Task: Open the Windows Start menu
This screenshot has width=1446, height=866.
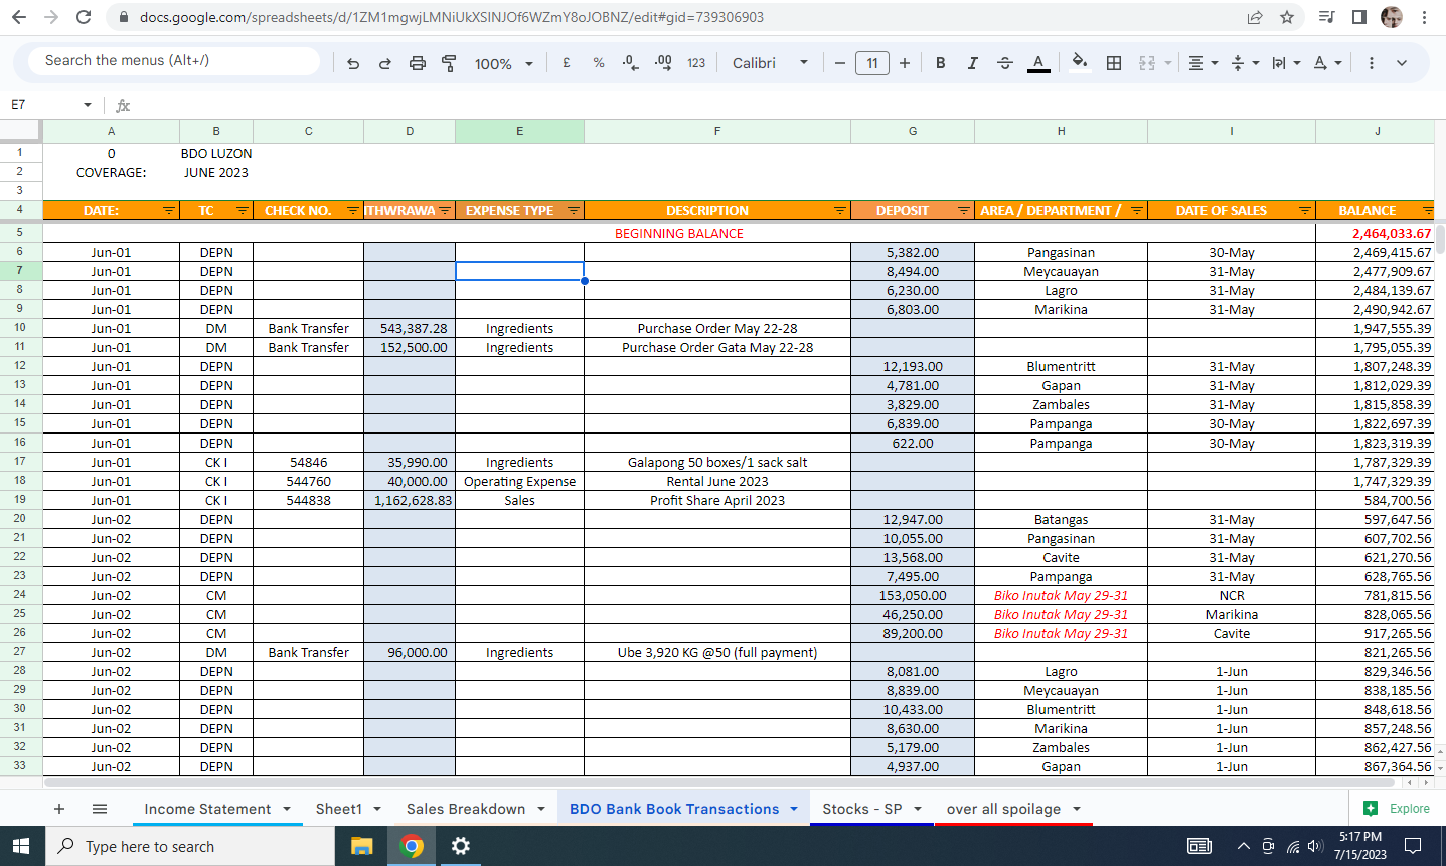Action: pos(21,846)
